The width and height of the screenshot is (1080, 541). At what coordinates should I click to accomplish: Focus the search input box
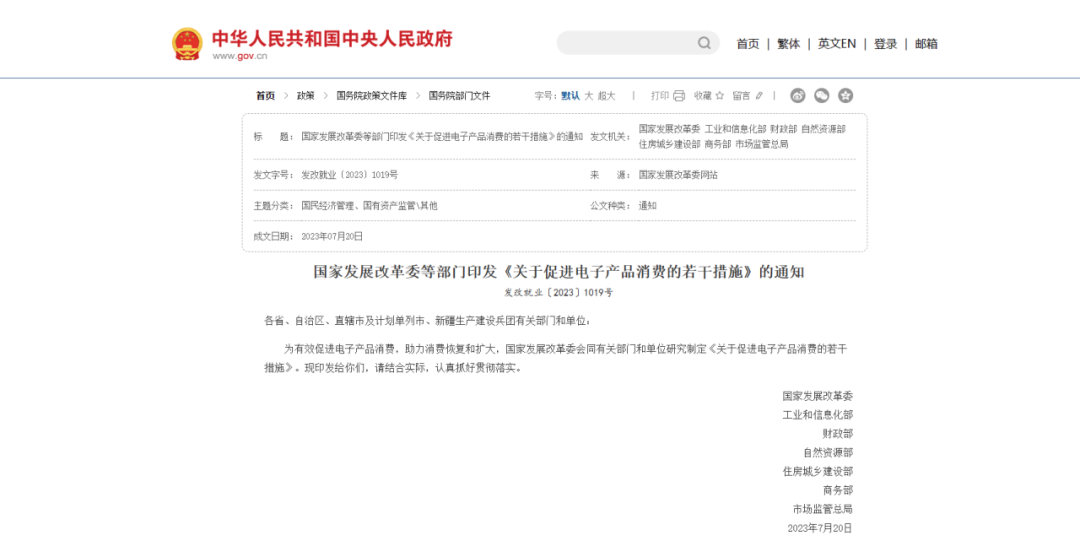click(x=625, y=43)
